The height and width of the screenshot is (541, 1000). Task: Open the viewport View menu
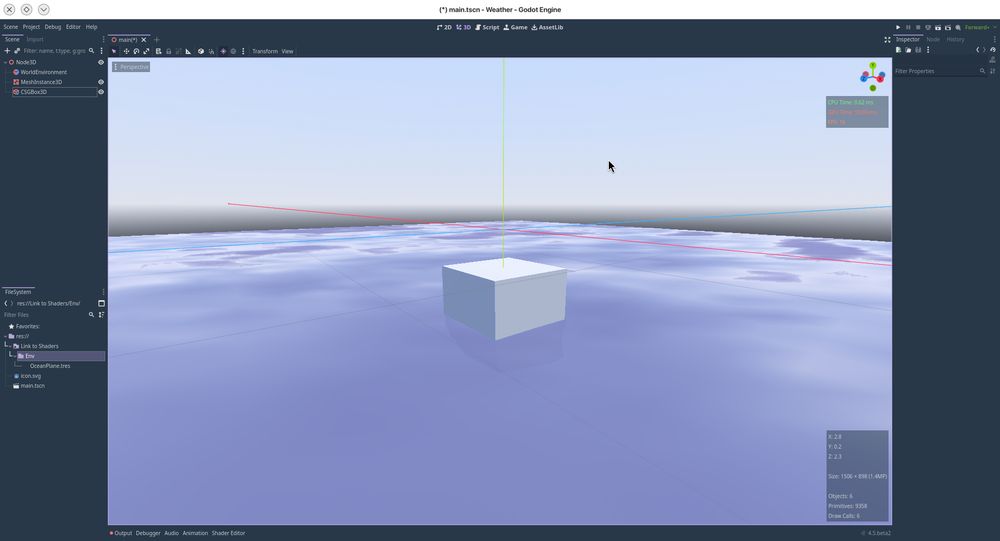coord(288,51)
